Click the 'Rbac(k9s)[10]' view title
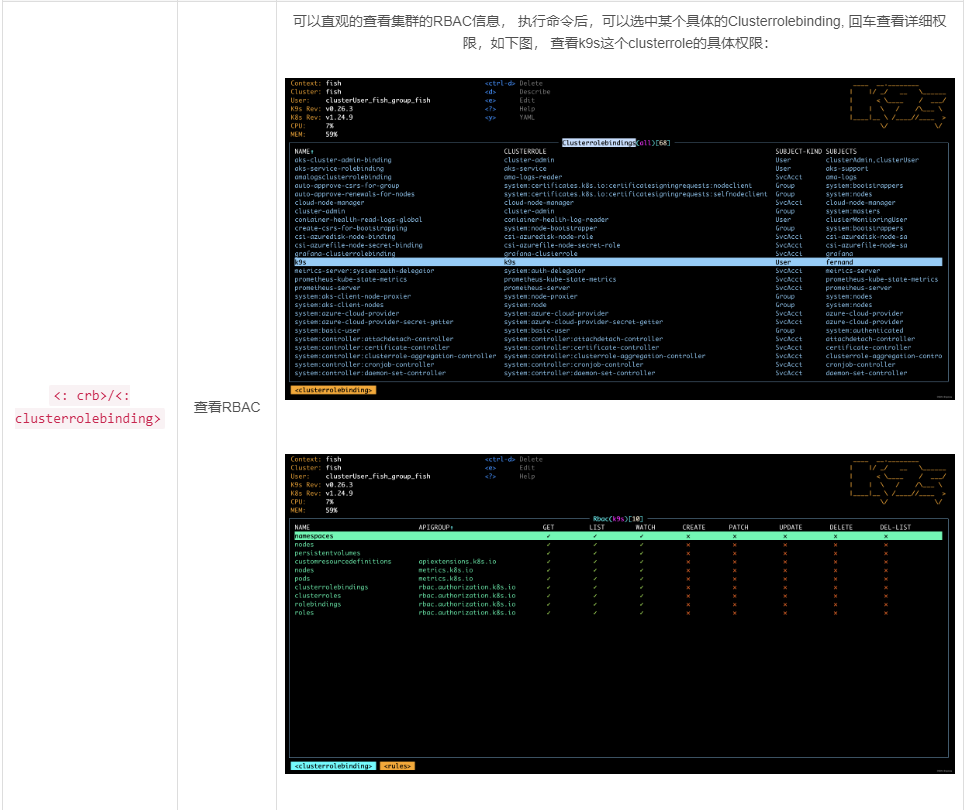Viewport: 967px width, 810px height. pyautogui.click(x=618, y=519)
